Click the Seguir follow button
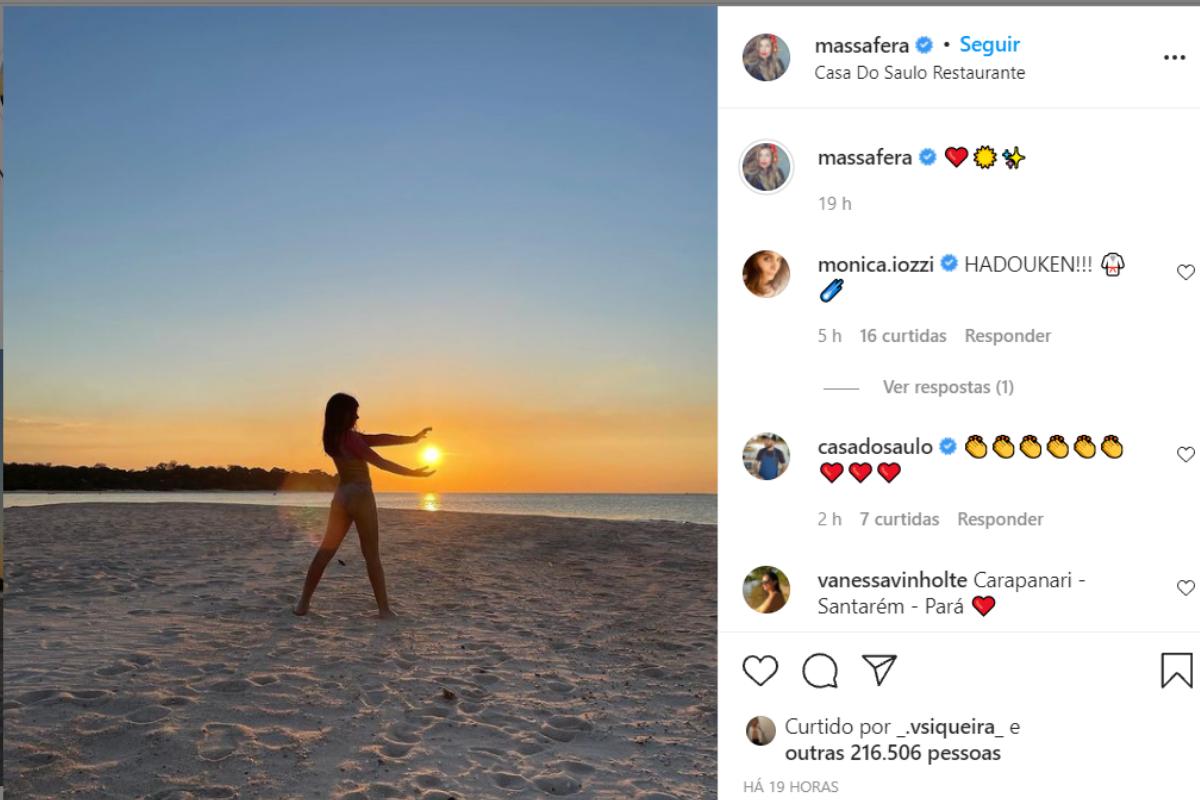This screenshot has width=1200, height=800. [x=989, y=45]
